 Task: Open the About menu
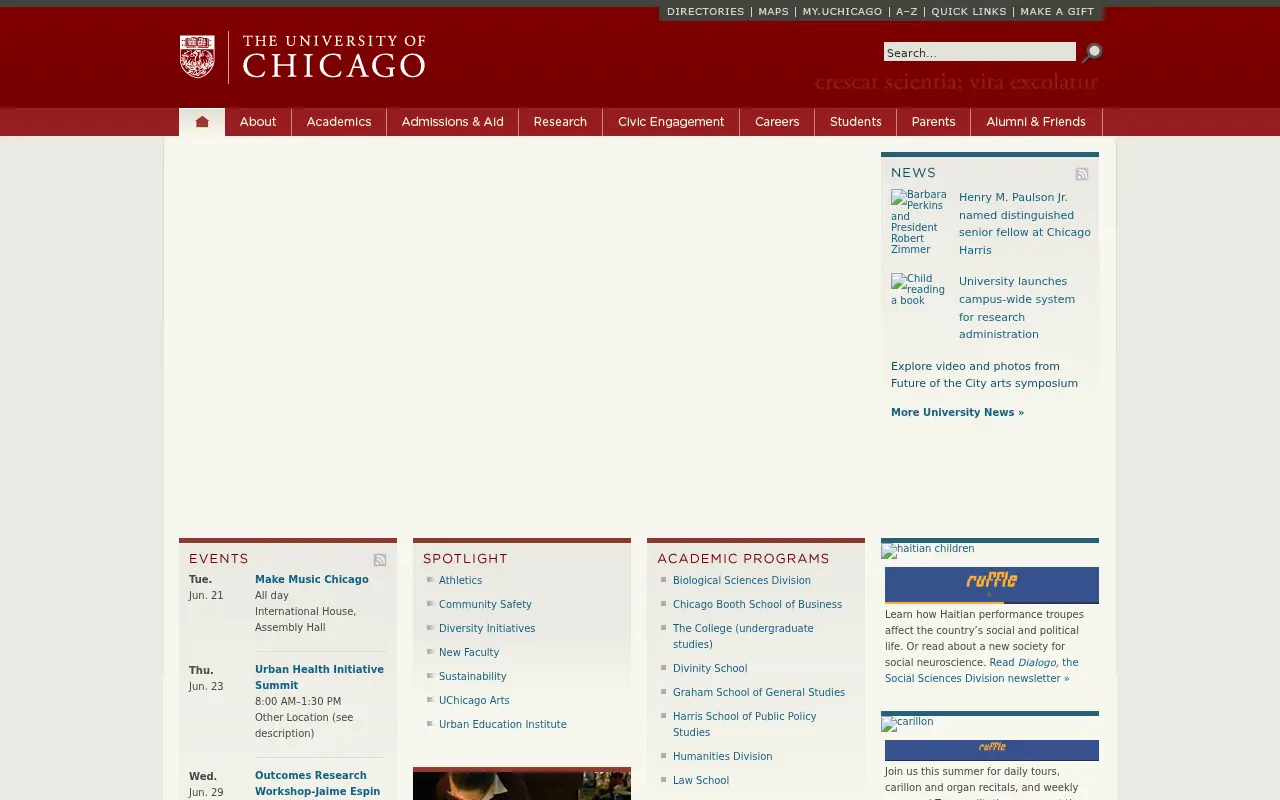258,122
